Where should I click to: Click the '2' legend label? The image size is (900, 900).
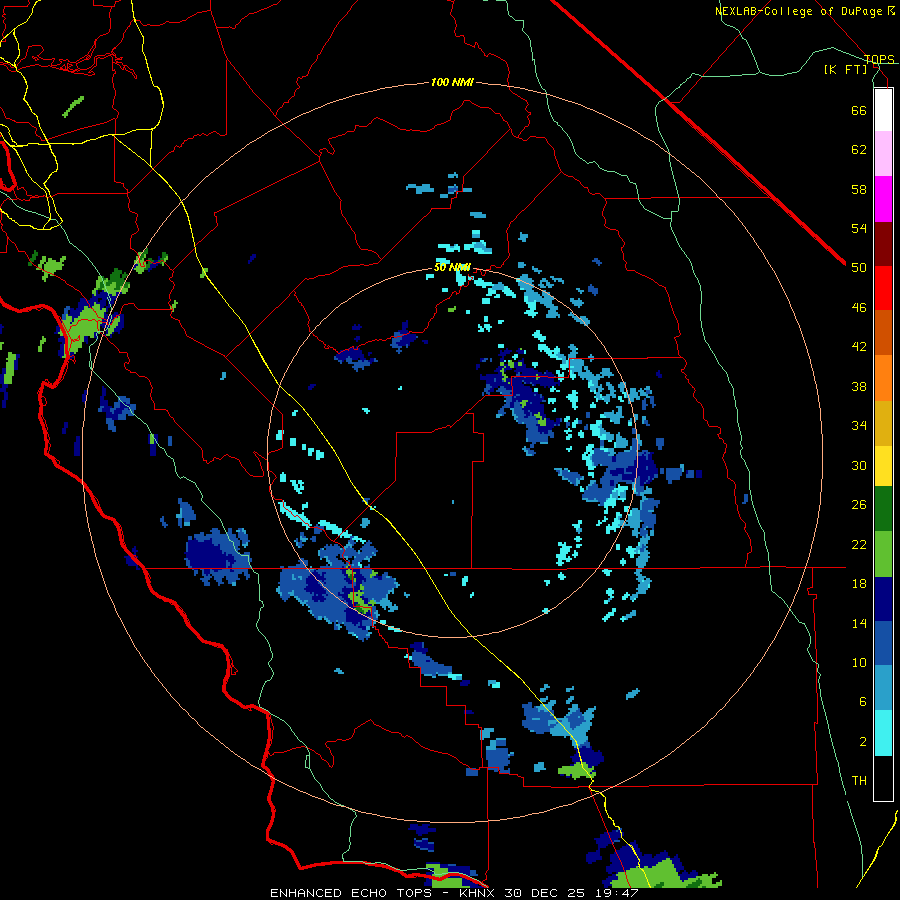click(862, 742)
